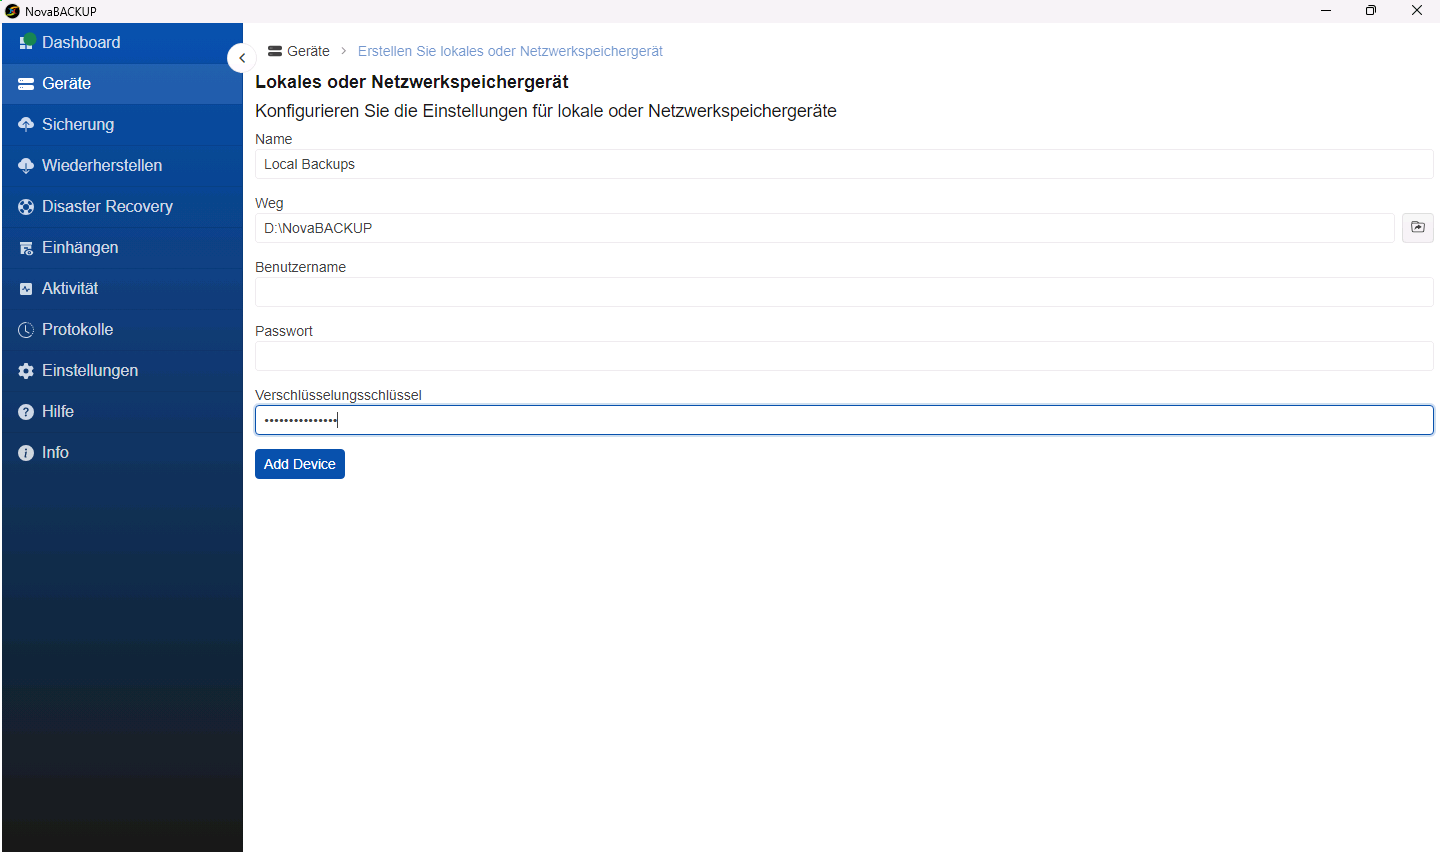Select the Disaster Recovery lifebuoy icon
The width and height of the screenshot is (1440, 852).
[x=26, y=206]
